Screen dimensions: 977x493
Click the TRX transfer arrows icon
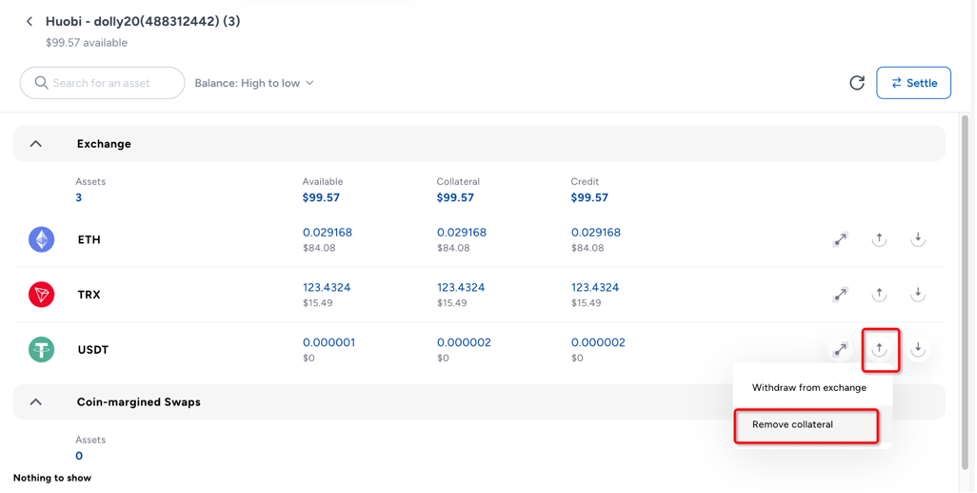(x=841, y=294)
